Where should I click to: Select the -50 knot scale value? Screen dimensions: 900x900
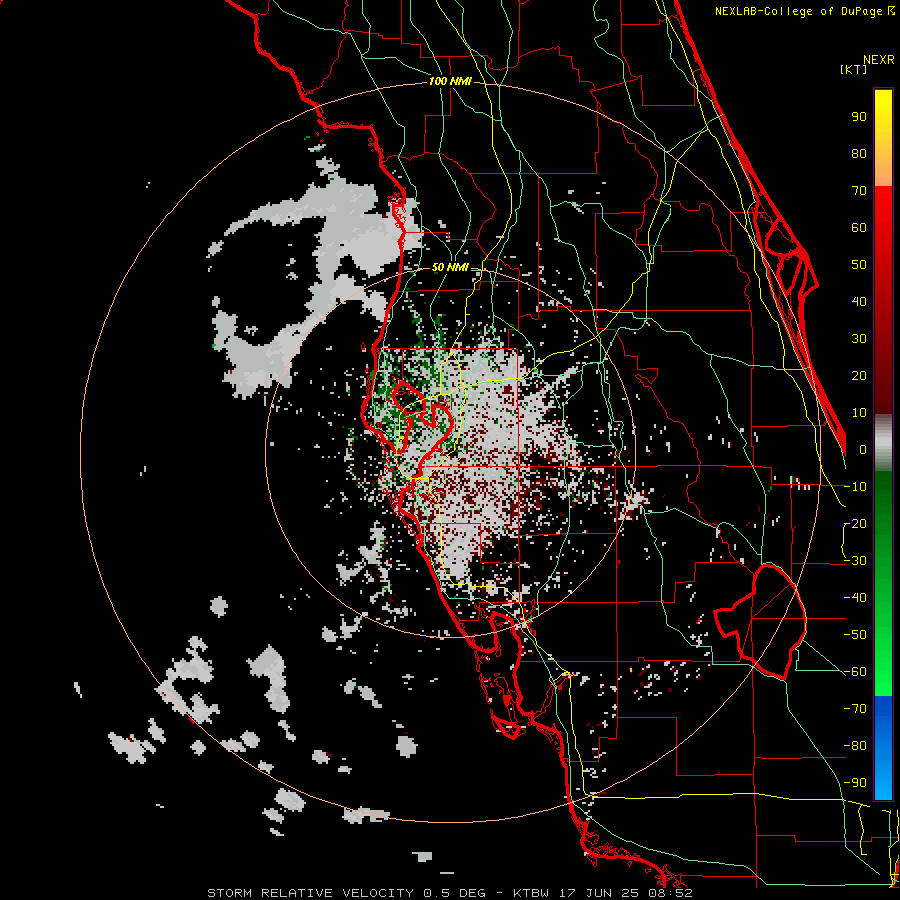point(855,635)
